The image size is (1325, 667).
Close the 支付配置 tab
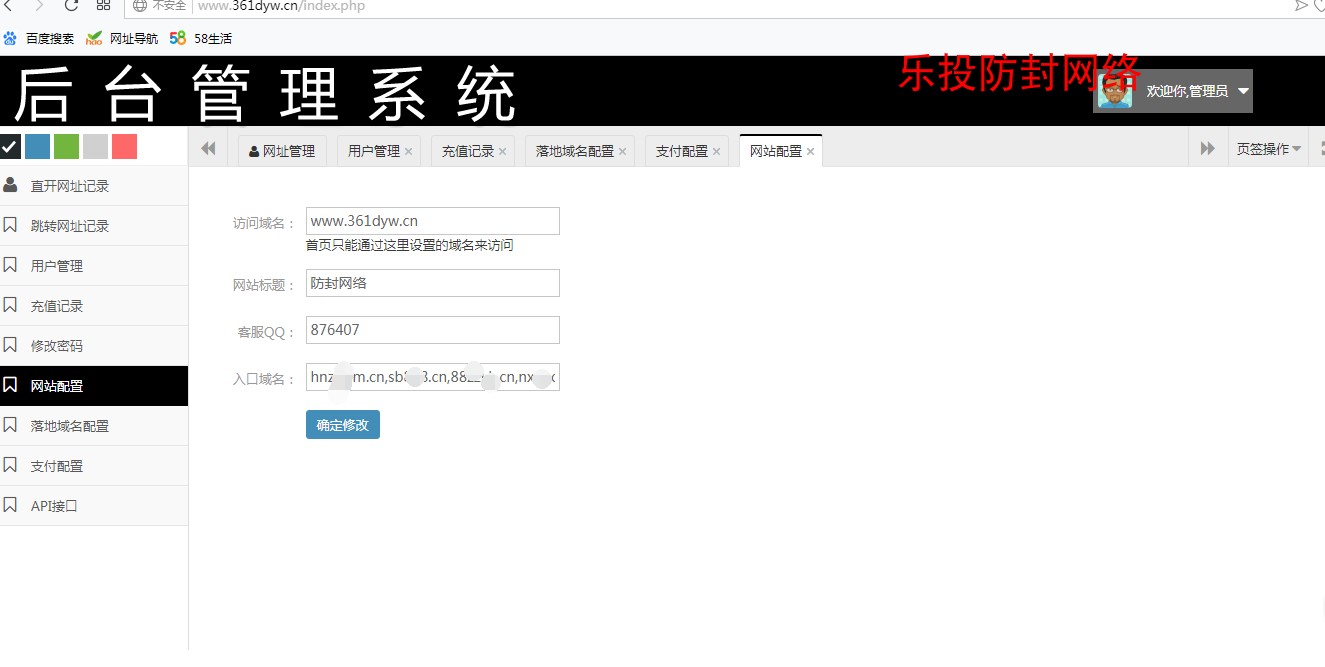click(x=716, y=152)
